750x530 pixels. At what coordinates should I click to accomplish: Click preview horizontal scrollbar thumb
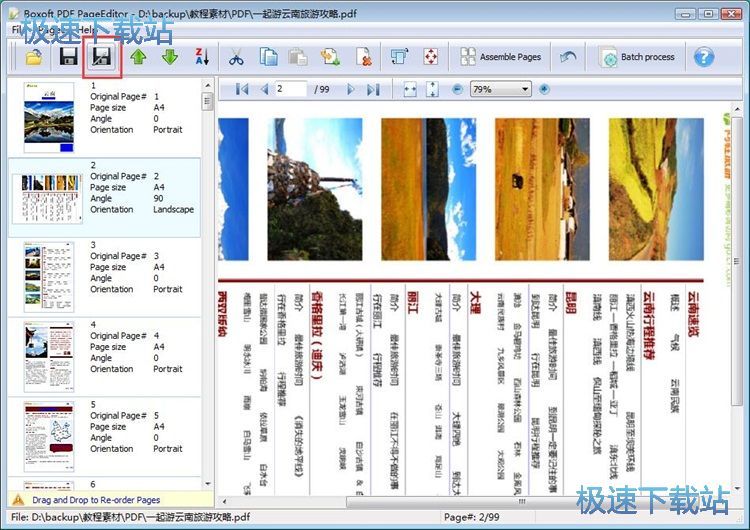(x=521, y=502)
